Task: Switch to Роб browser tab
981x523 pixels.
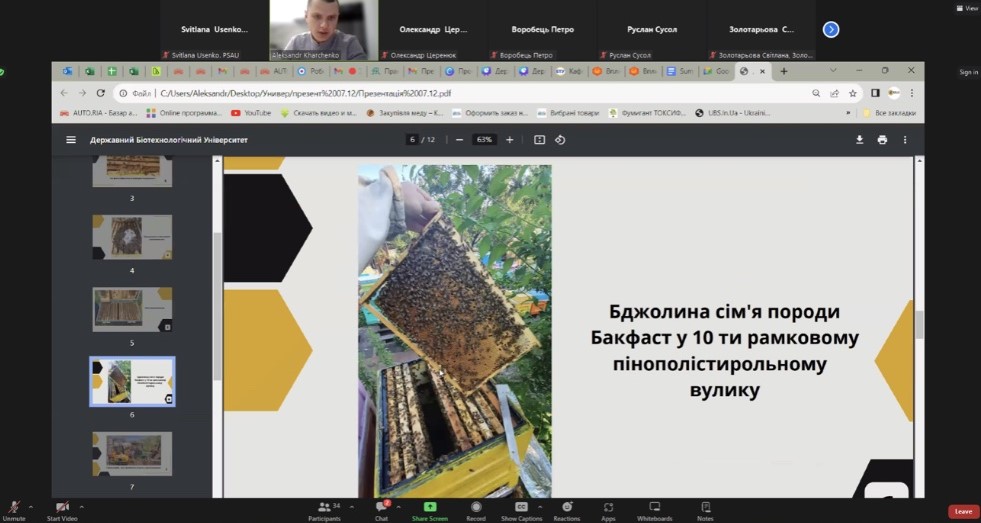Action: (x=310, y=71)
